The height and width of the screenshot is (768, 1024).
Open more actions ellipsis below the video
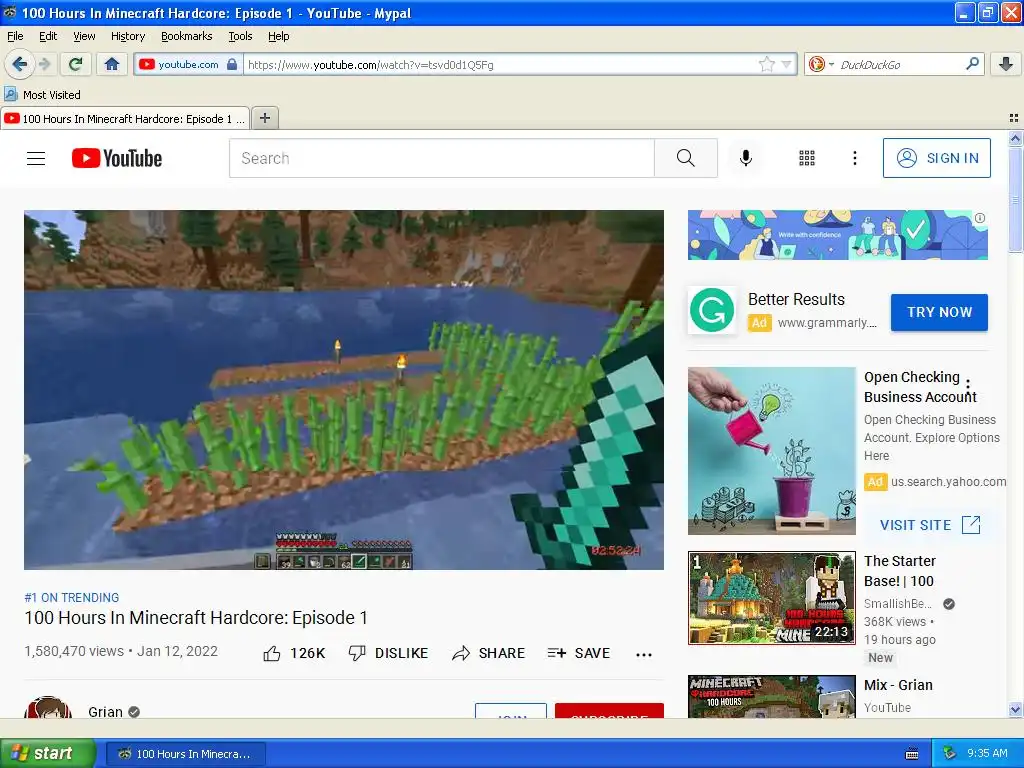[644, 654]
